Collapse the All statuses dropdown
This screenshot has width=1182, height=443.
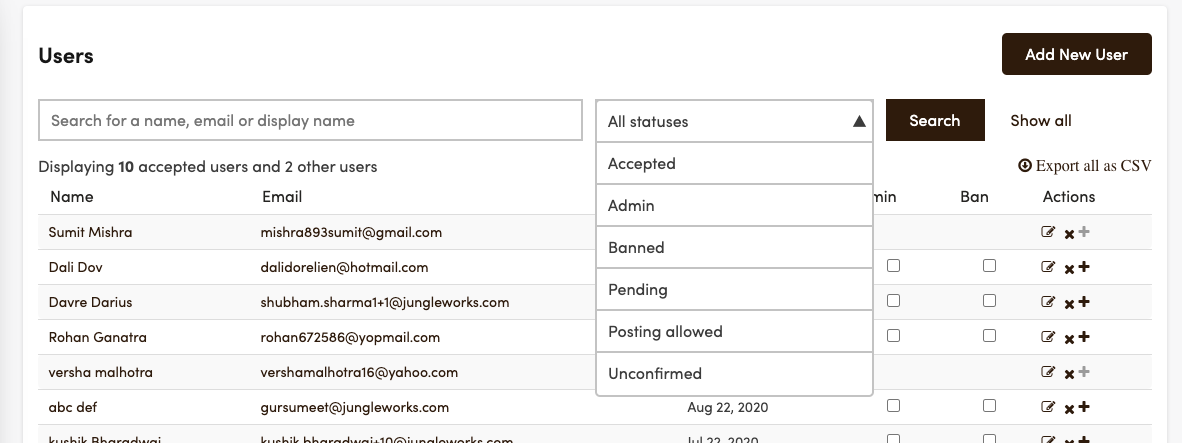[734, 121]
